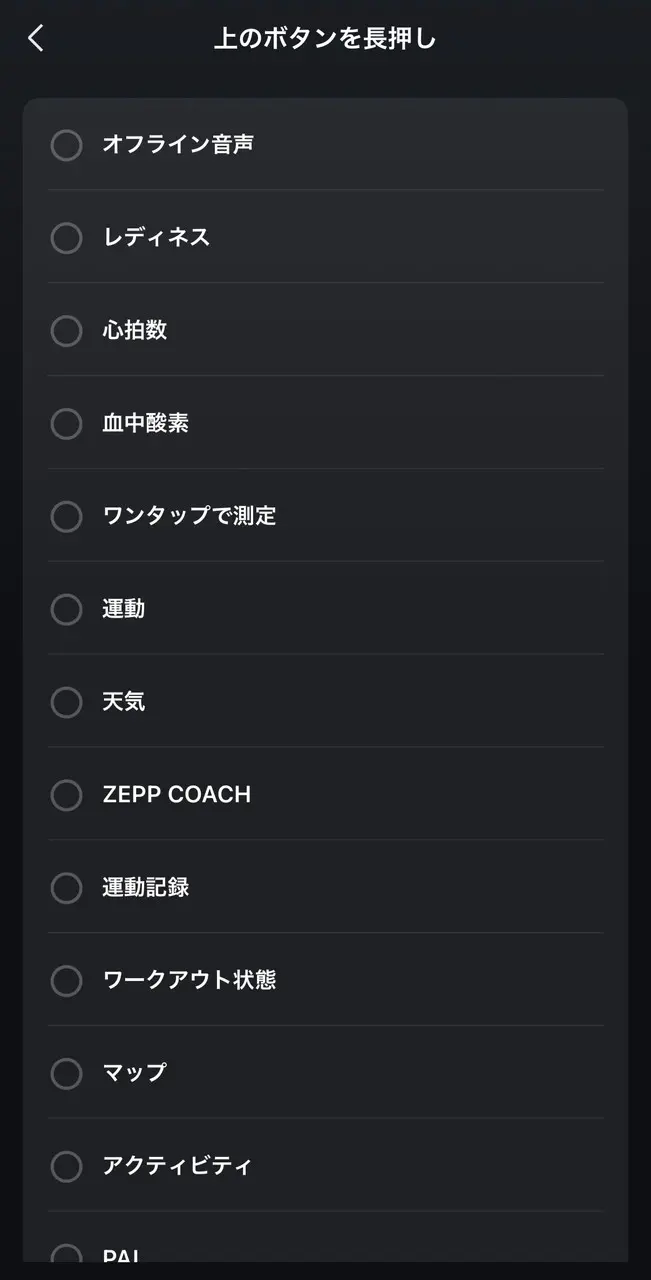Screen dimensions: 651x1280
Task: Tap the マップ list entry label
Action: (x=135, y=1073)
